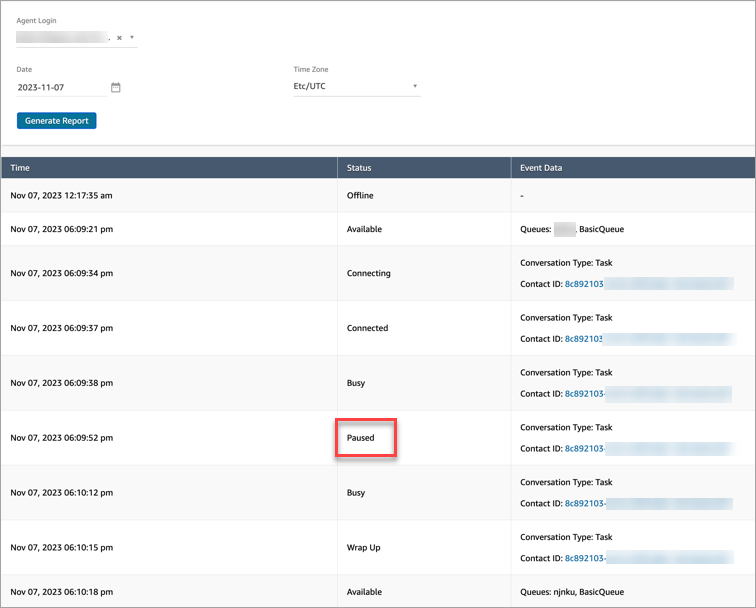The height and width of the screenshot is (608, 756).
Task: Open Contact ID link for 06:10:12 pm Busy row
Action: click(584, 504)
